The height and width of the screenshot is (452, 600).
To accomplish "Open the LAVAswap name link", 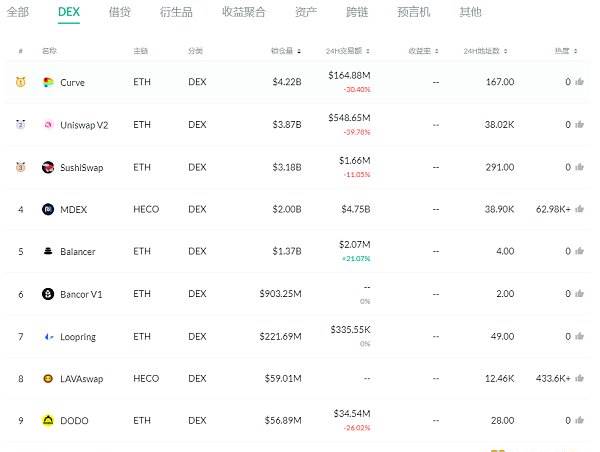I will [82, 379].
